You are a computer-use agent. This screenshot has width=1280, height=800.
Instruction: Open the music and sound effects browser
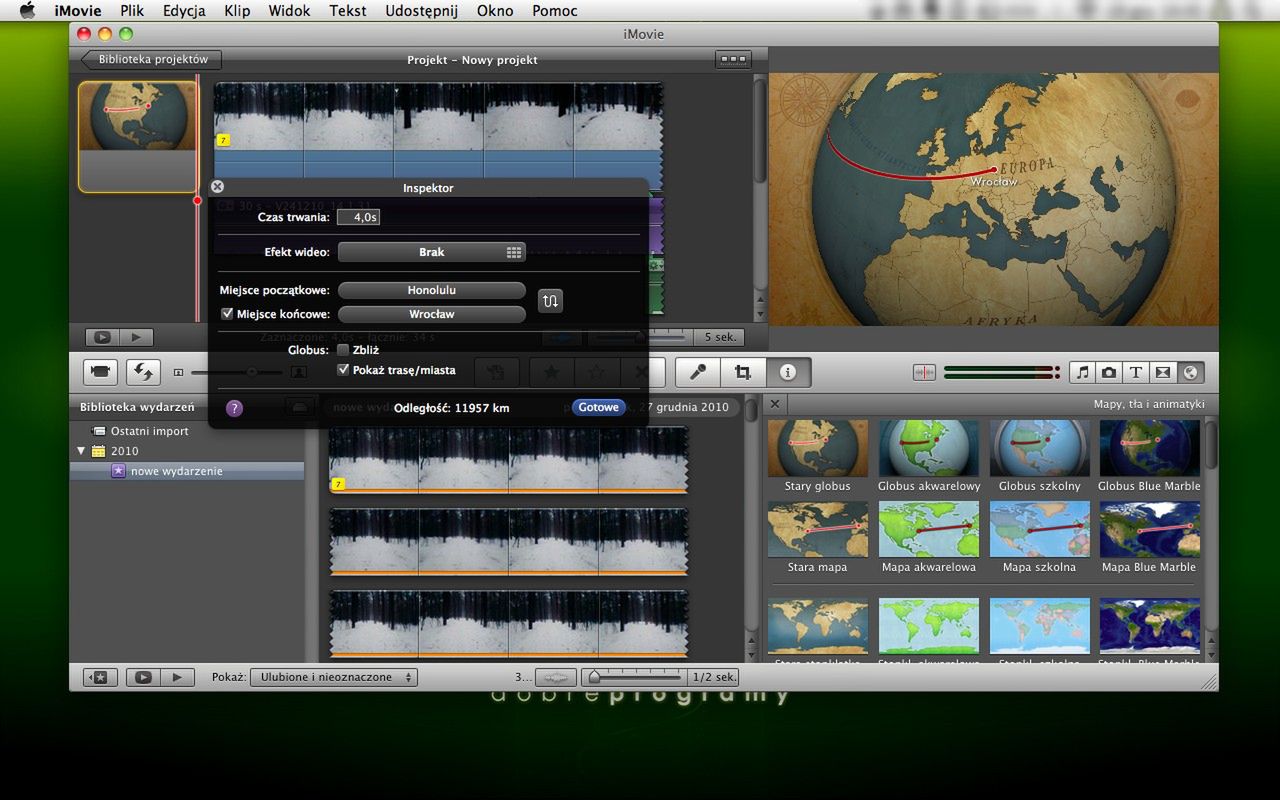point(1082,372)
